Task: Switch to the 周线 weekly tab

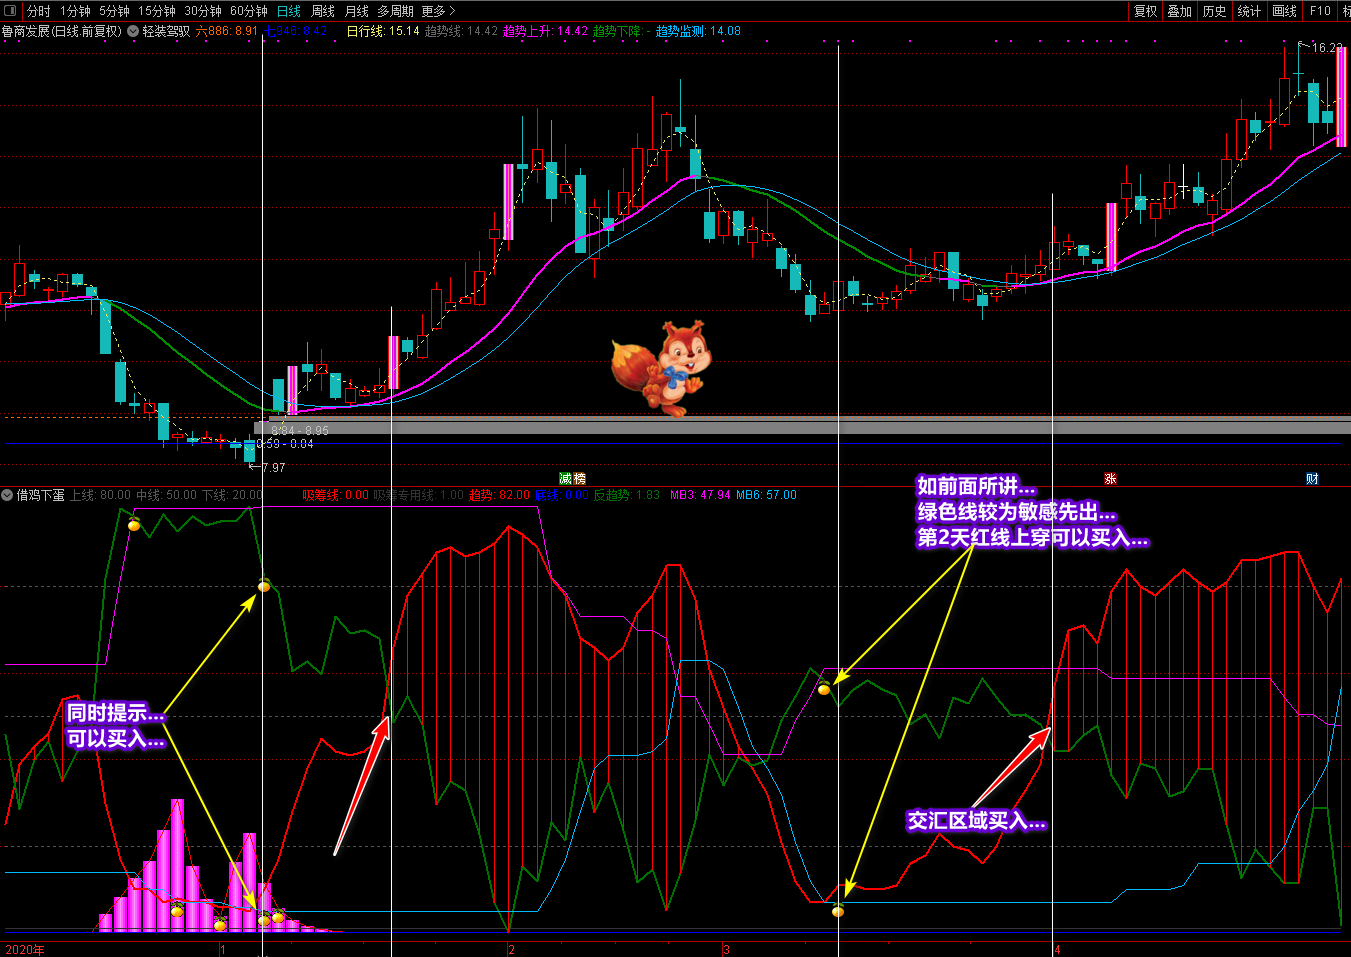Action: pyautogui.click(x=323, y=11)
